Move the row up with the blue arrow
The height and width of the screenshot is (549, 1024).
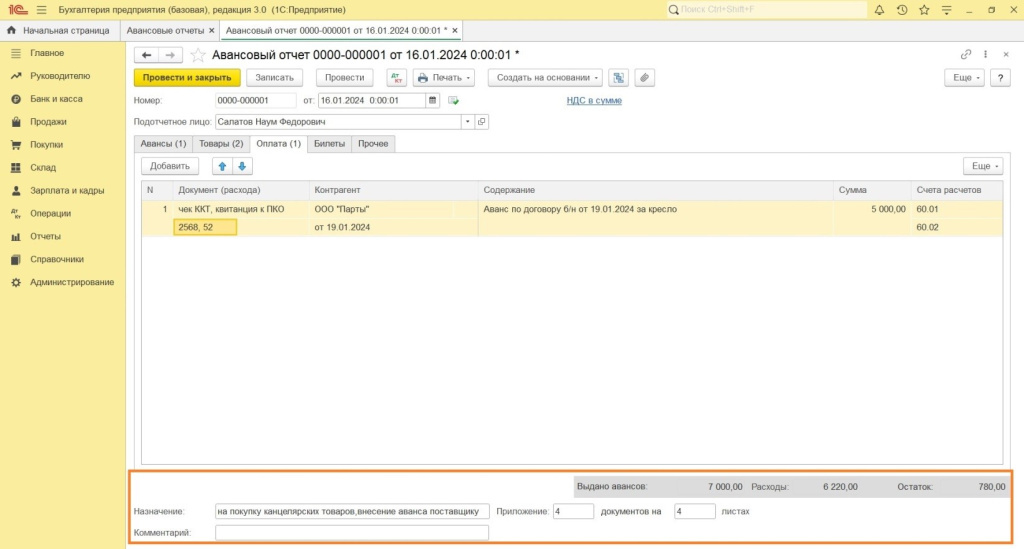pos(222,166)
